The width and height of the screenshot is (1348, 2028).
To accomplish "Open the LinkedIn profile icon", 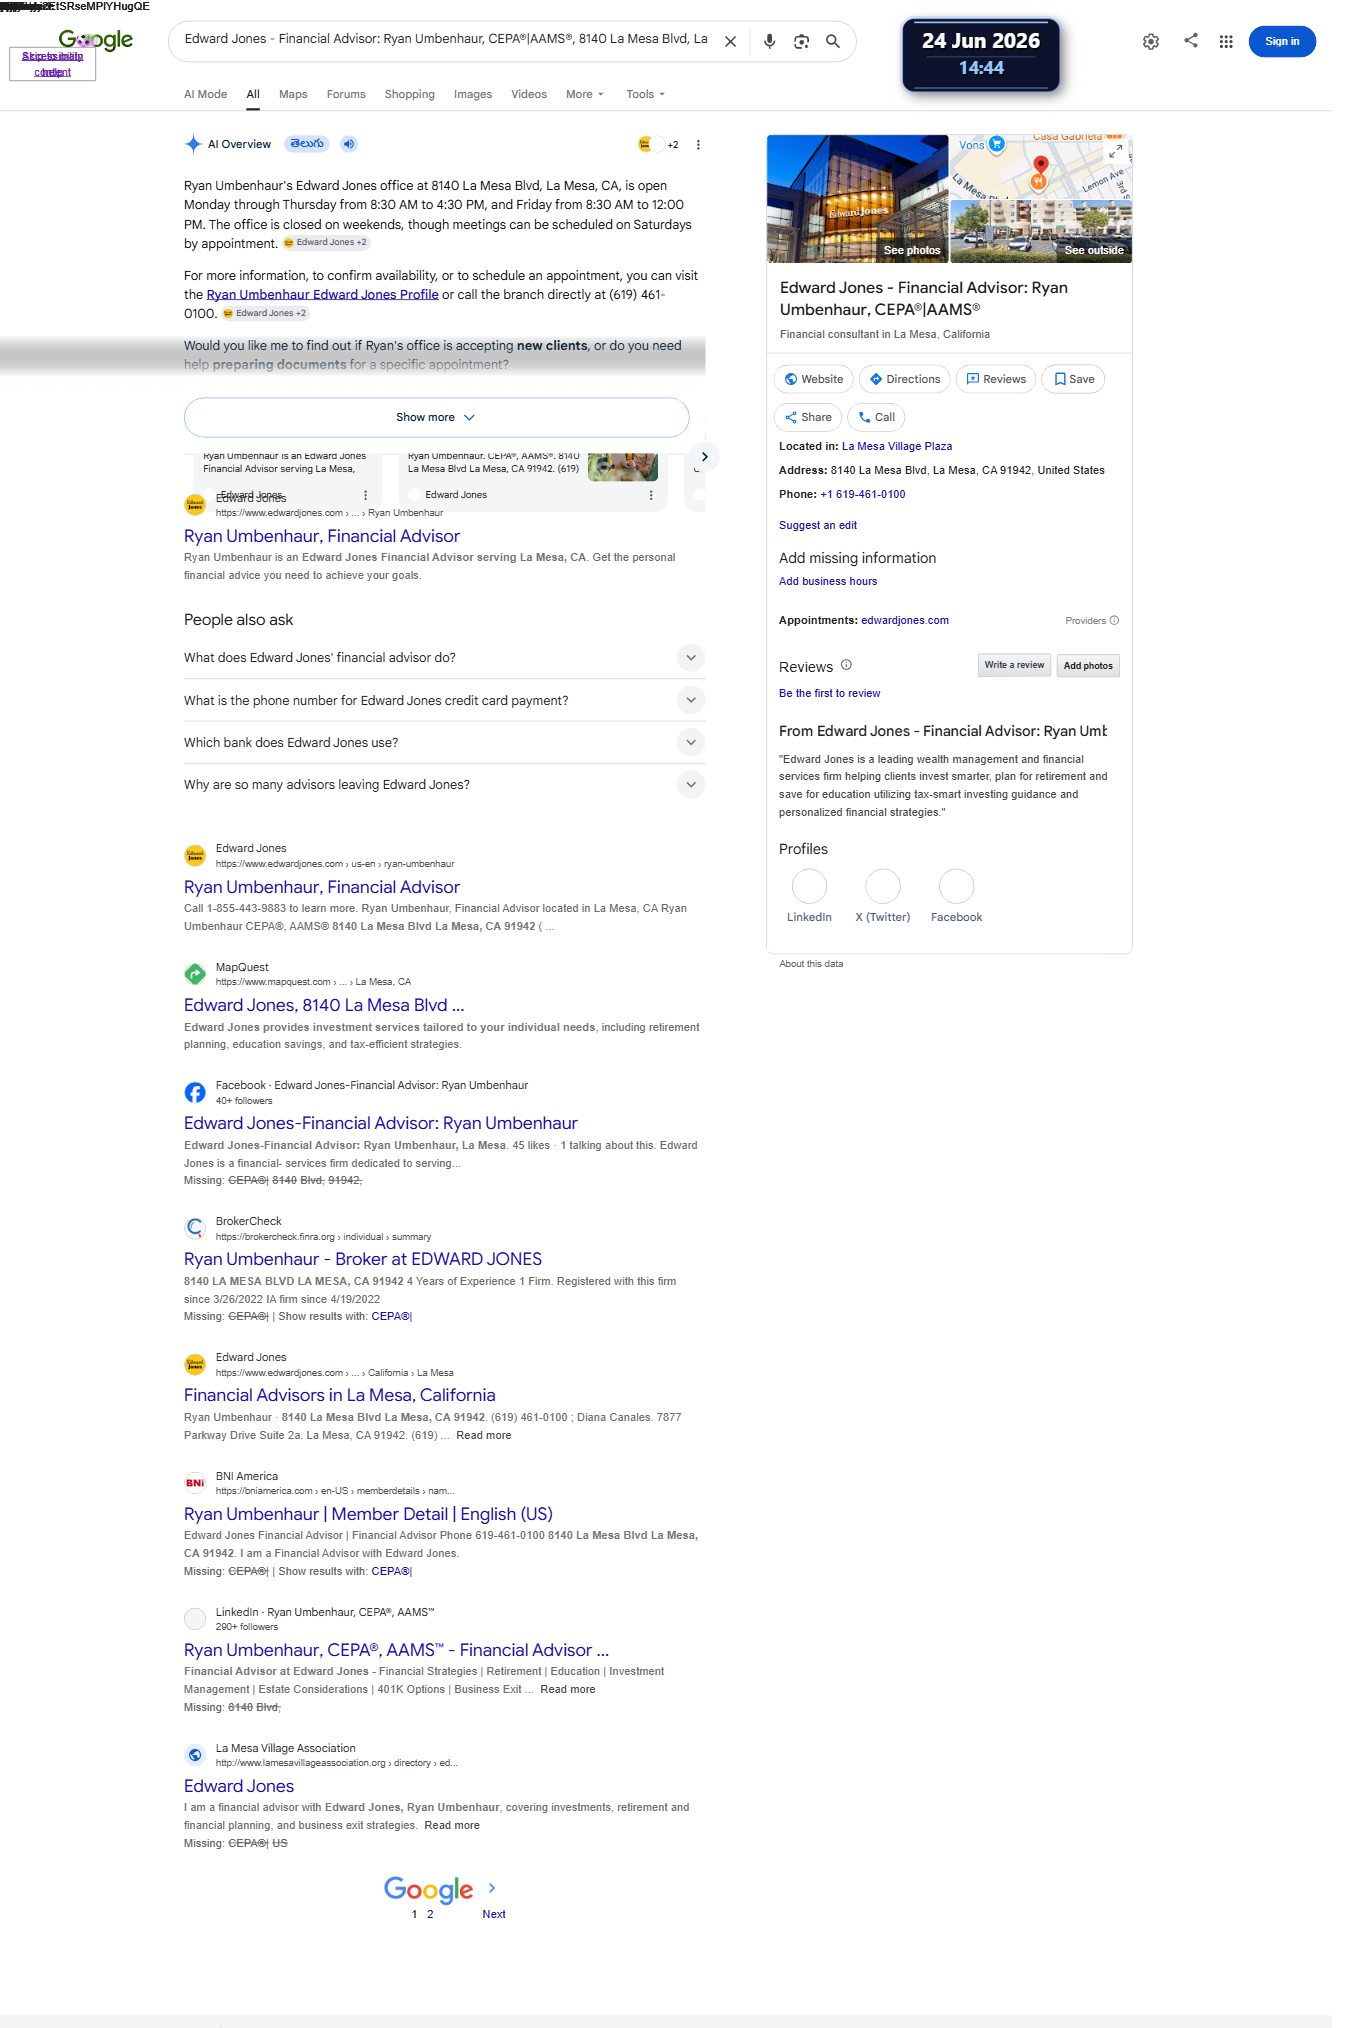I will point(809,886).
